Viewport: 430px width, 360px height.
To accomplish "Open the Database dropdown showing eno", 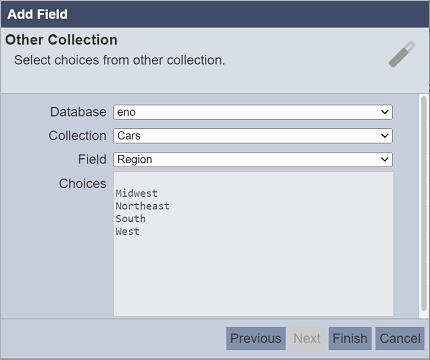I will (x=253, y=112).
